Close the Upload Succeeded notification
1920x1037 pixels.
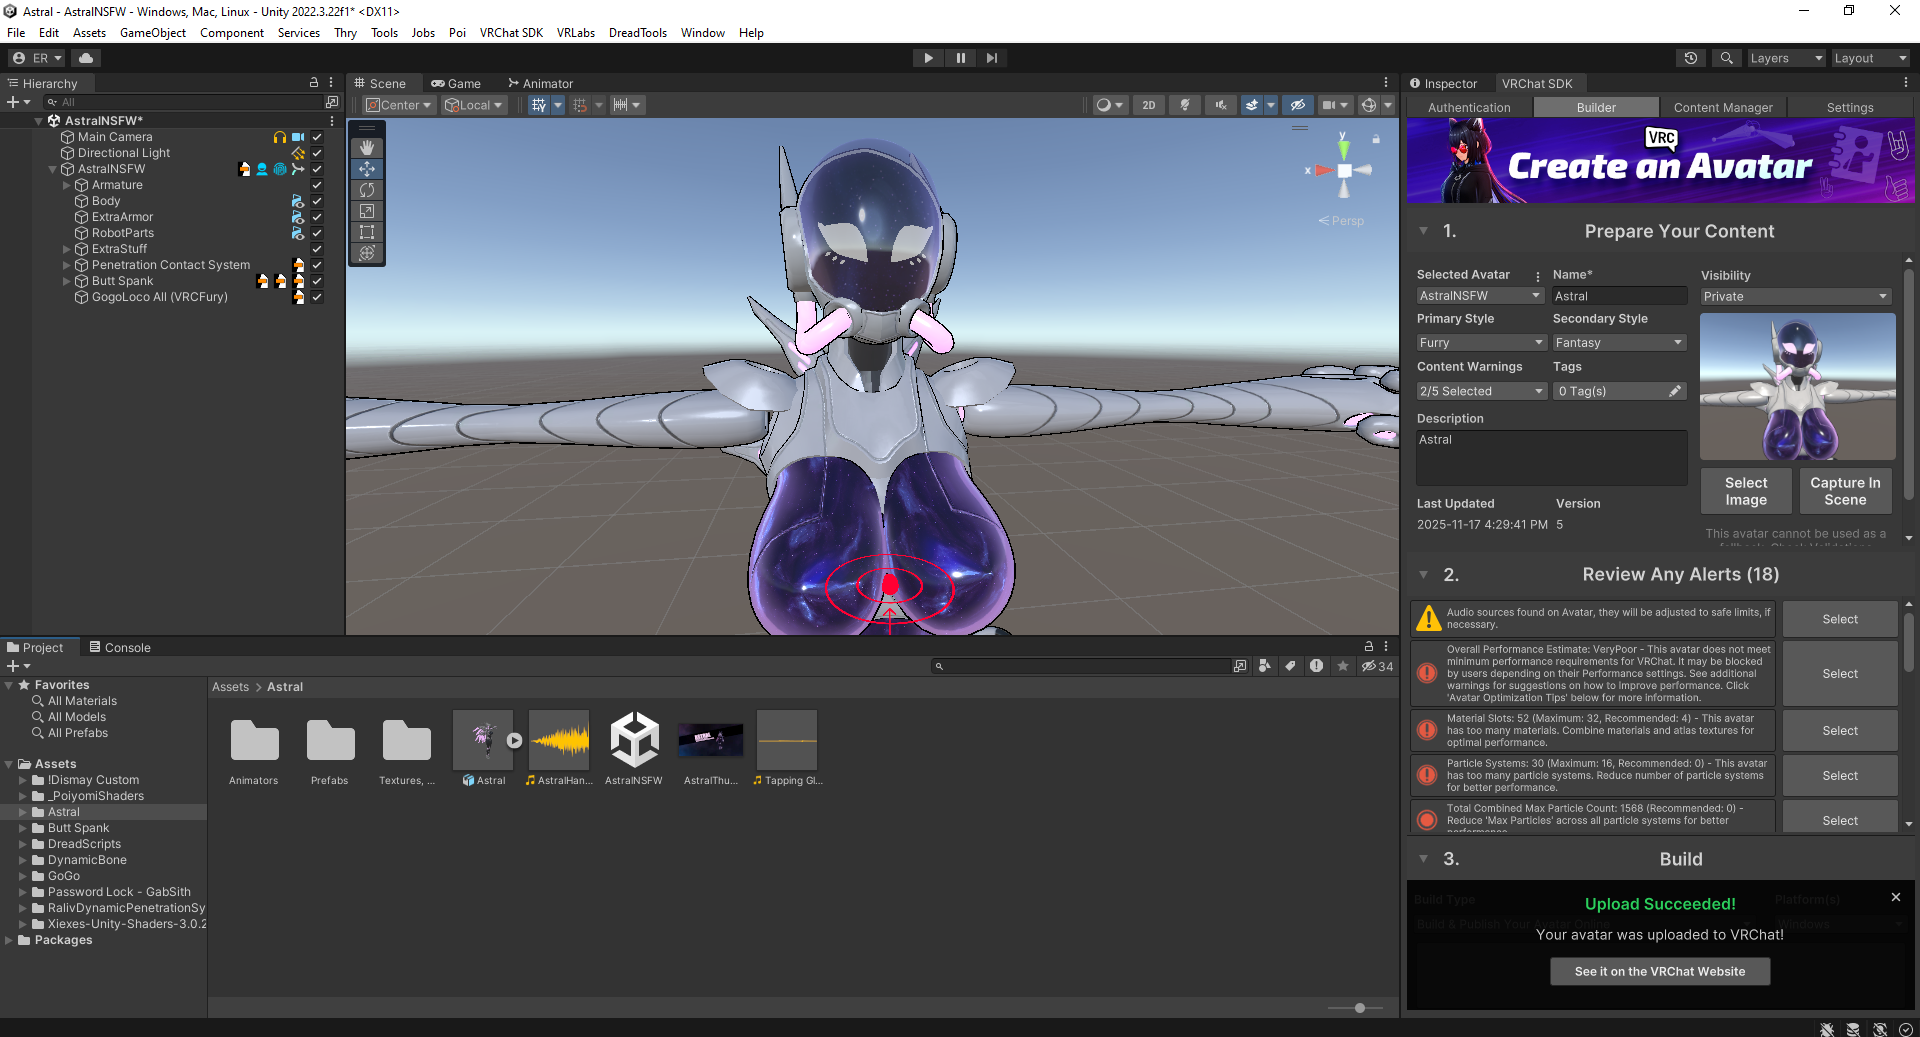tap(1896, 897)
